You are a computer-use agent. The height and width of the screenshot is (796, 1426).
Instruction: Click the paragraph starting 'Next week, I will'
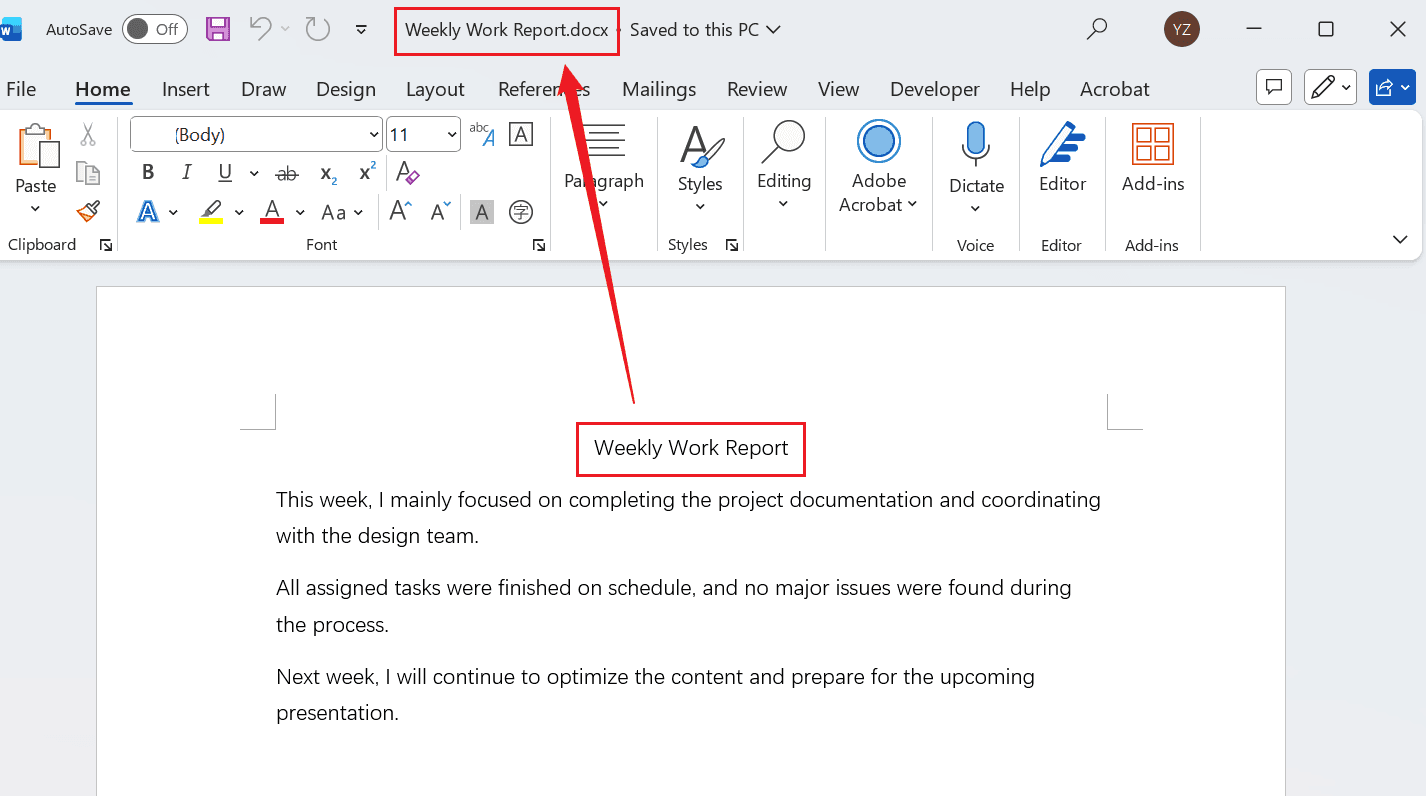pos(655,695)
